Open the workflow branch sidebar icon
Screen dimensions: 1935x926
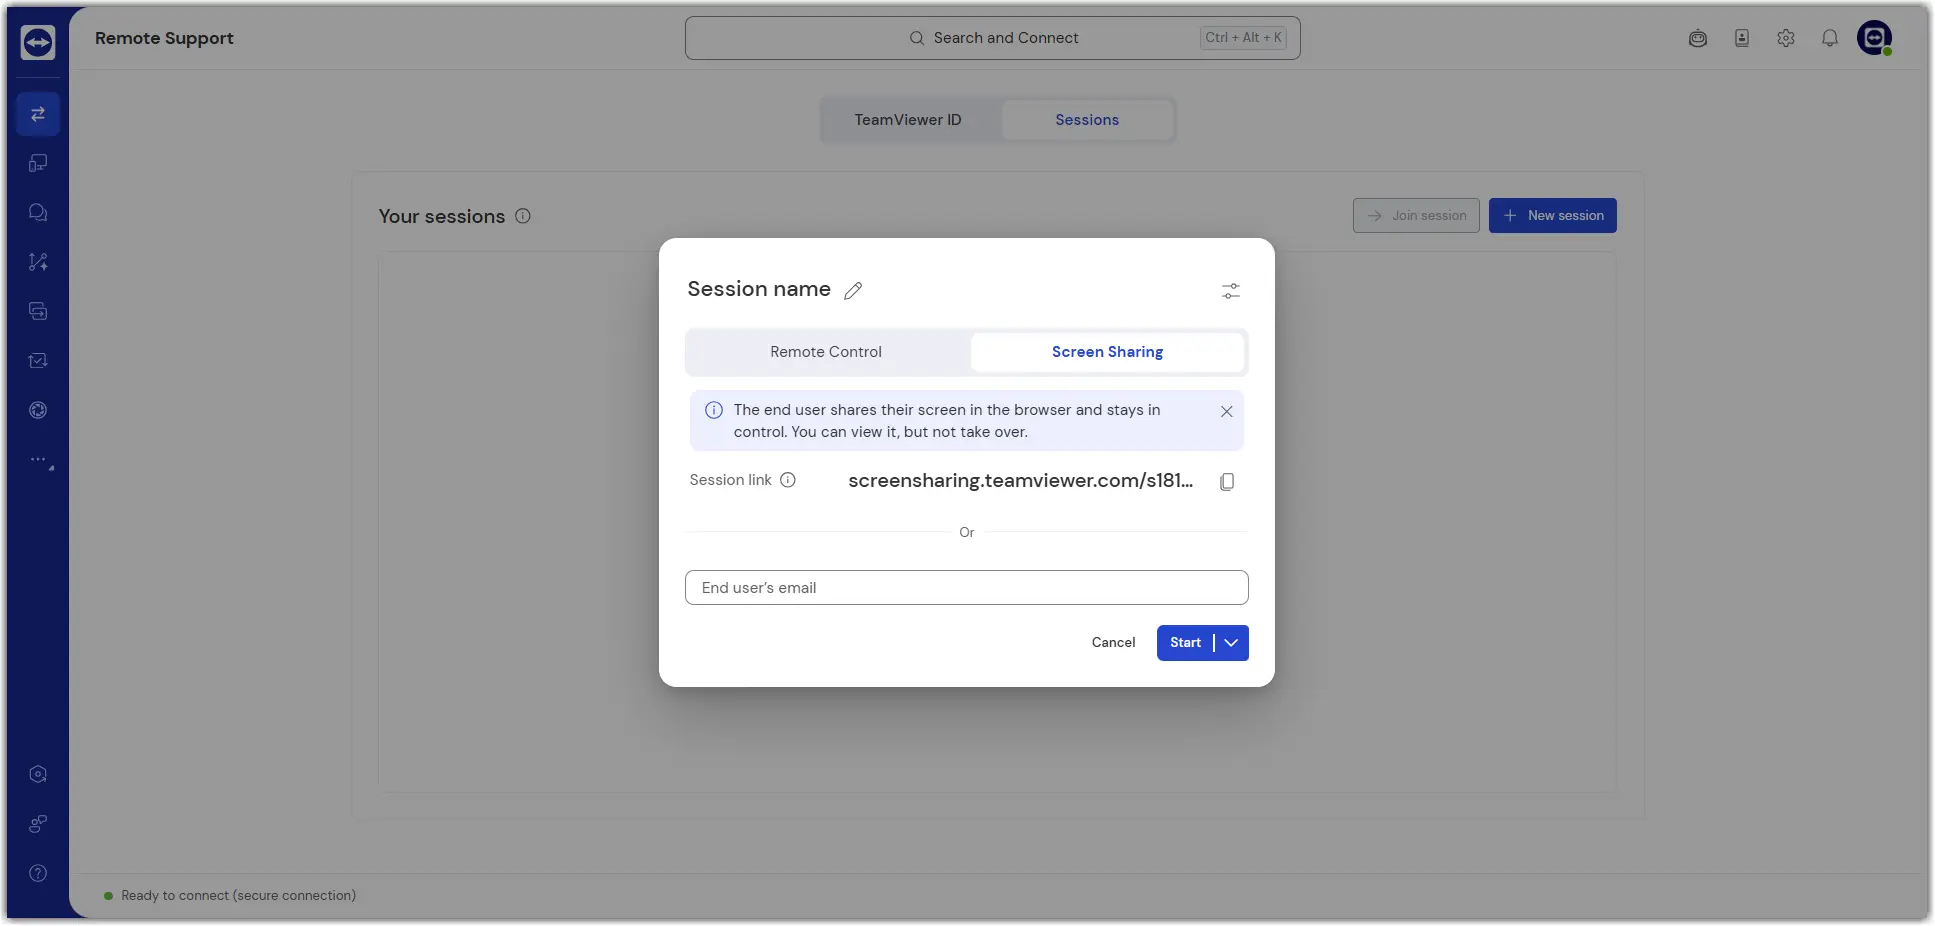point(38,262)
